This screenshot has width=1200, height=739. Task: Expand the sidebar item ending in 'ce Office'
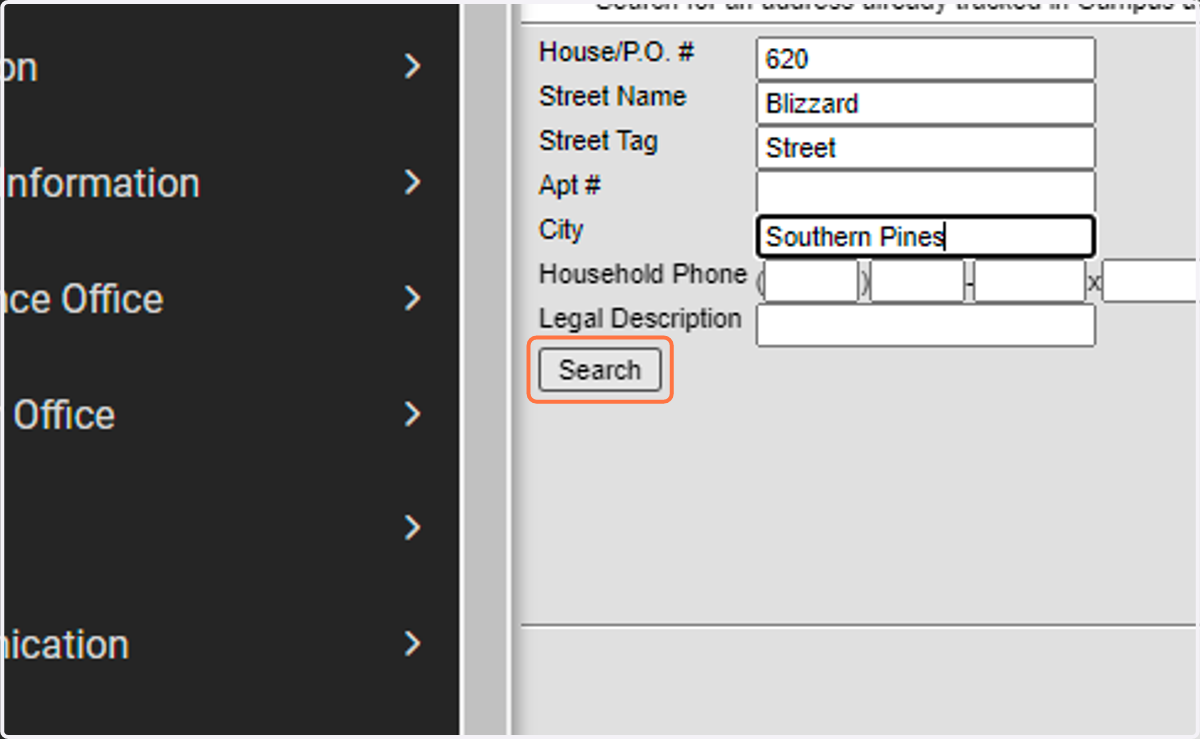tap(412, 298)
